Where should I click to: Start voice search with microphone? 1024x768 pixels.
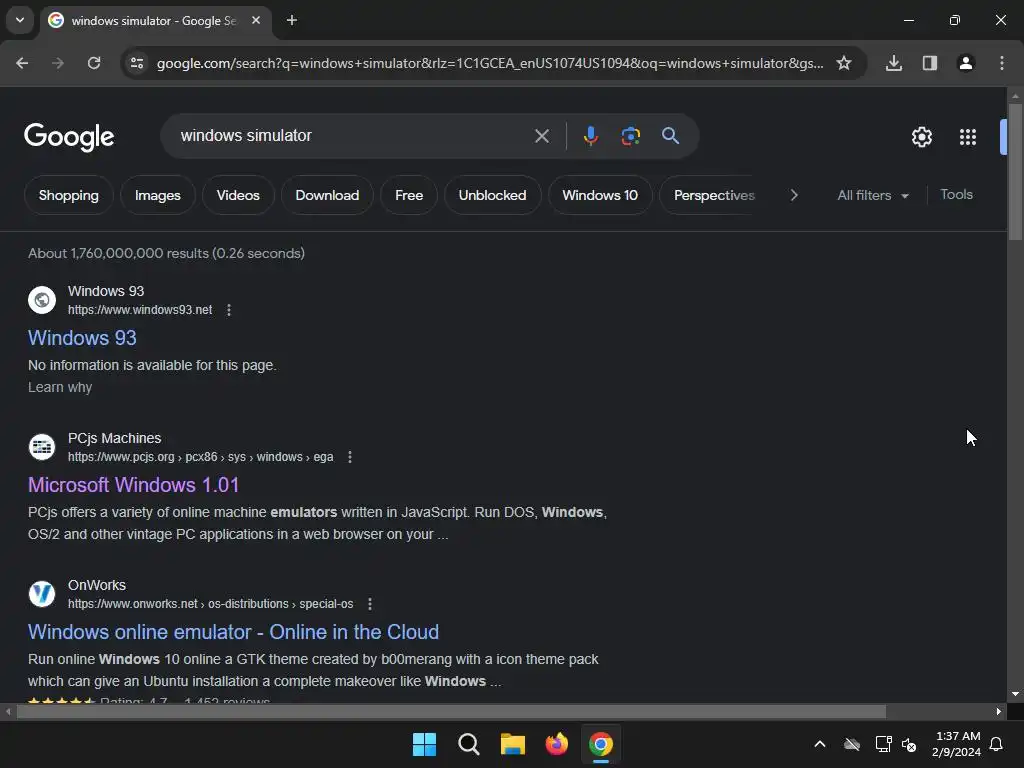(590, 136)
